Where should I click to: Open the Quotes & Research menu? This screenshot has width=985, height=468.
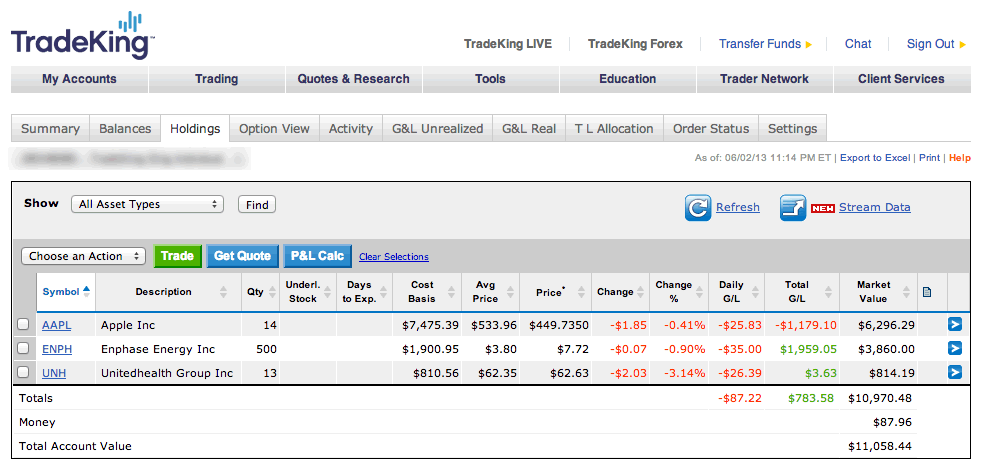(354, 79)
